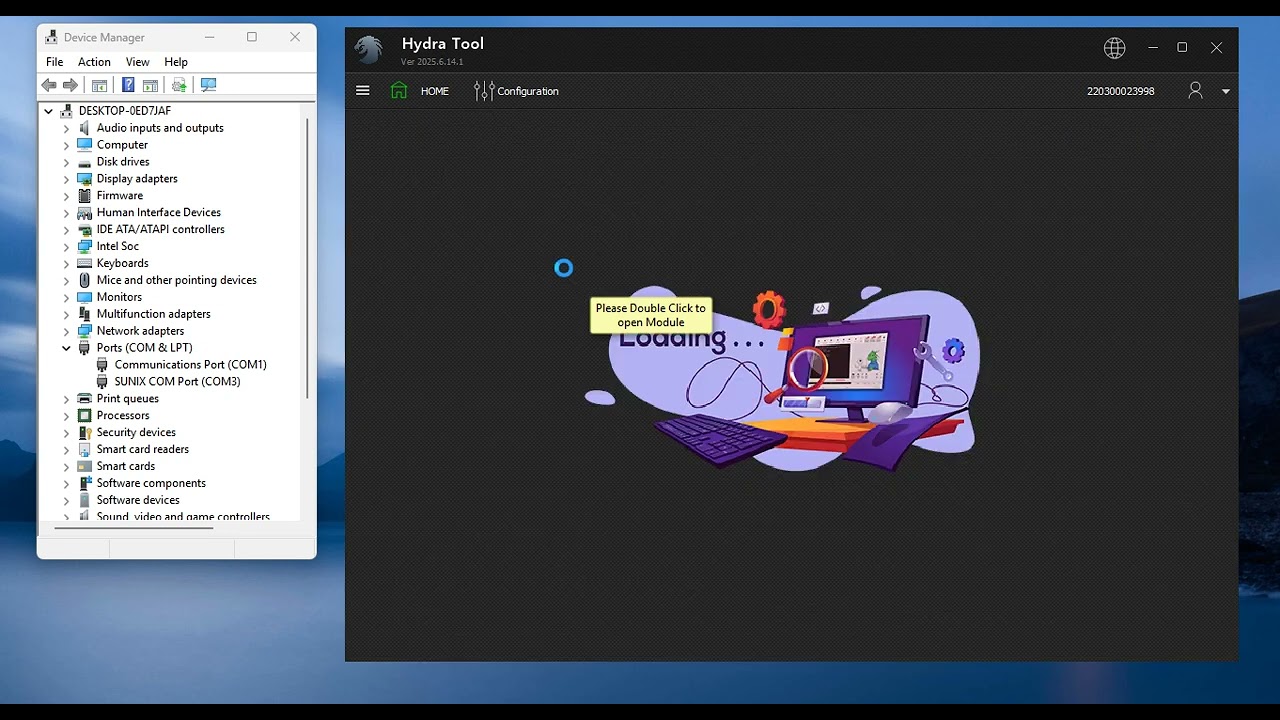
Task: Expand the Disk drives category
Action: tap(66, 162)
